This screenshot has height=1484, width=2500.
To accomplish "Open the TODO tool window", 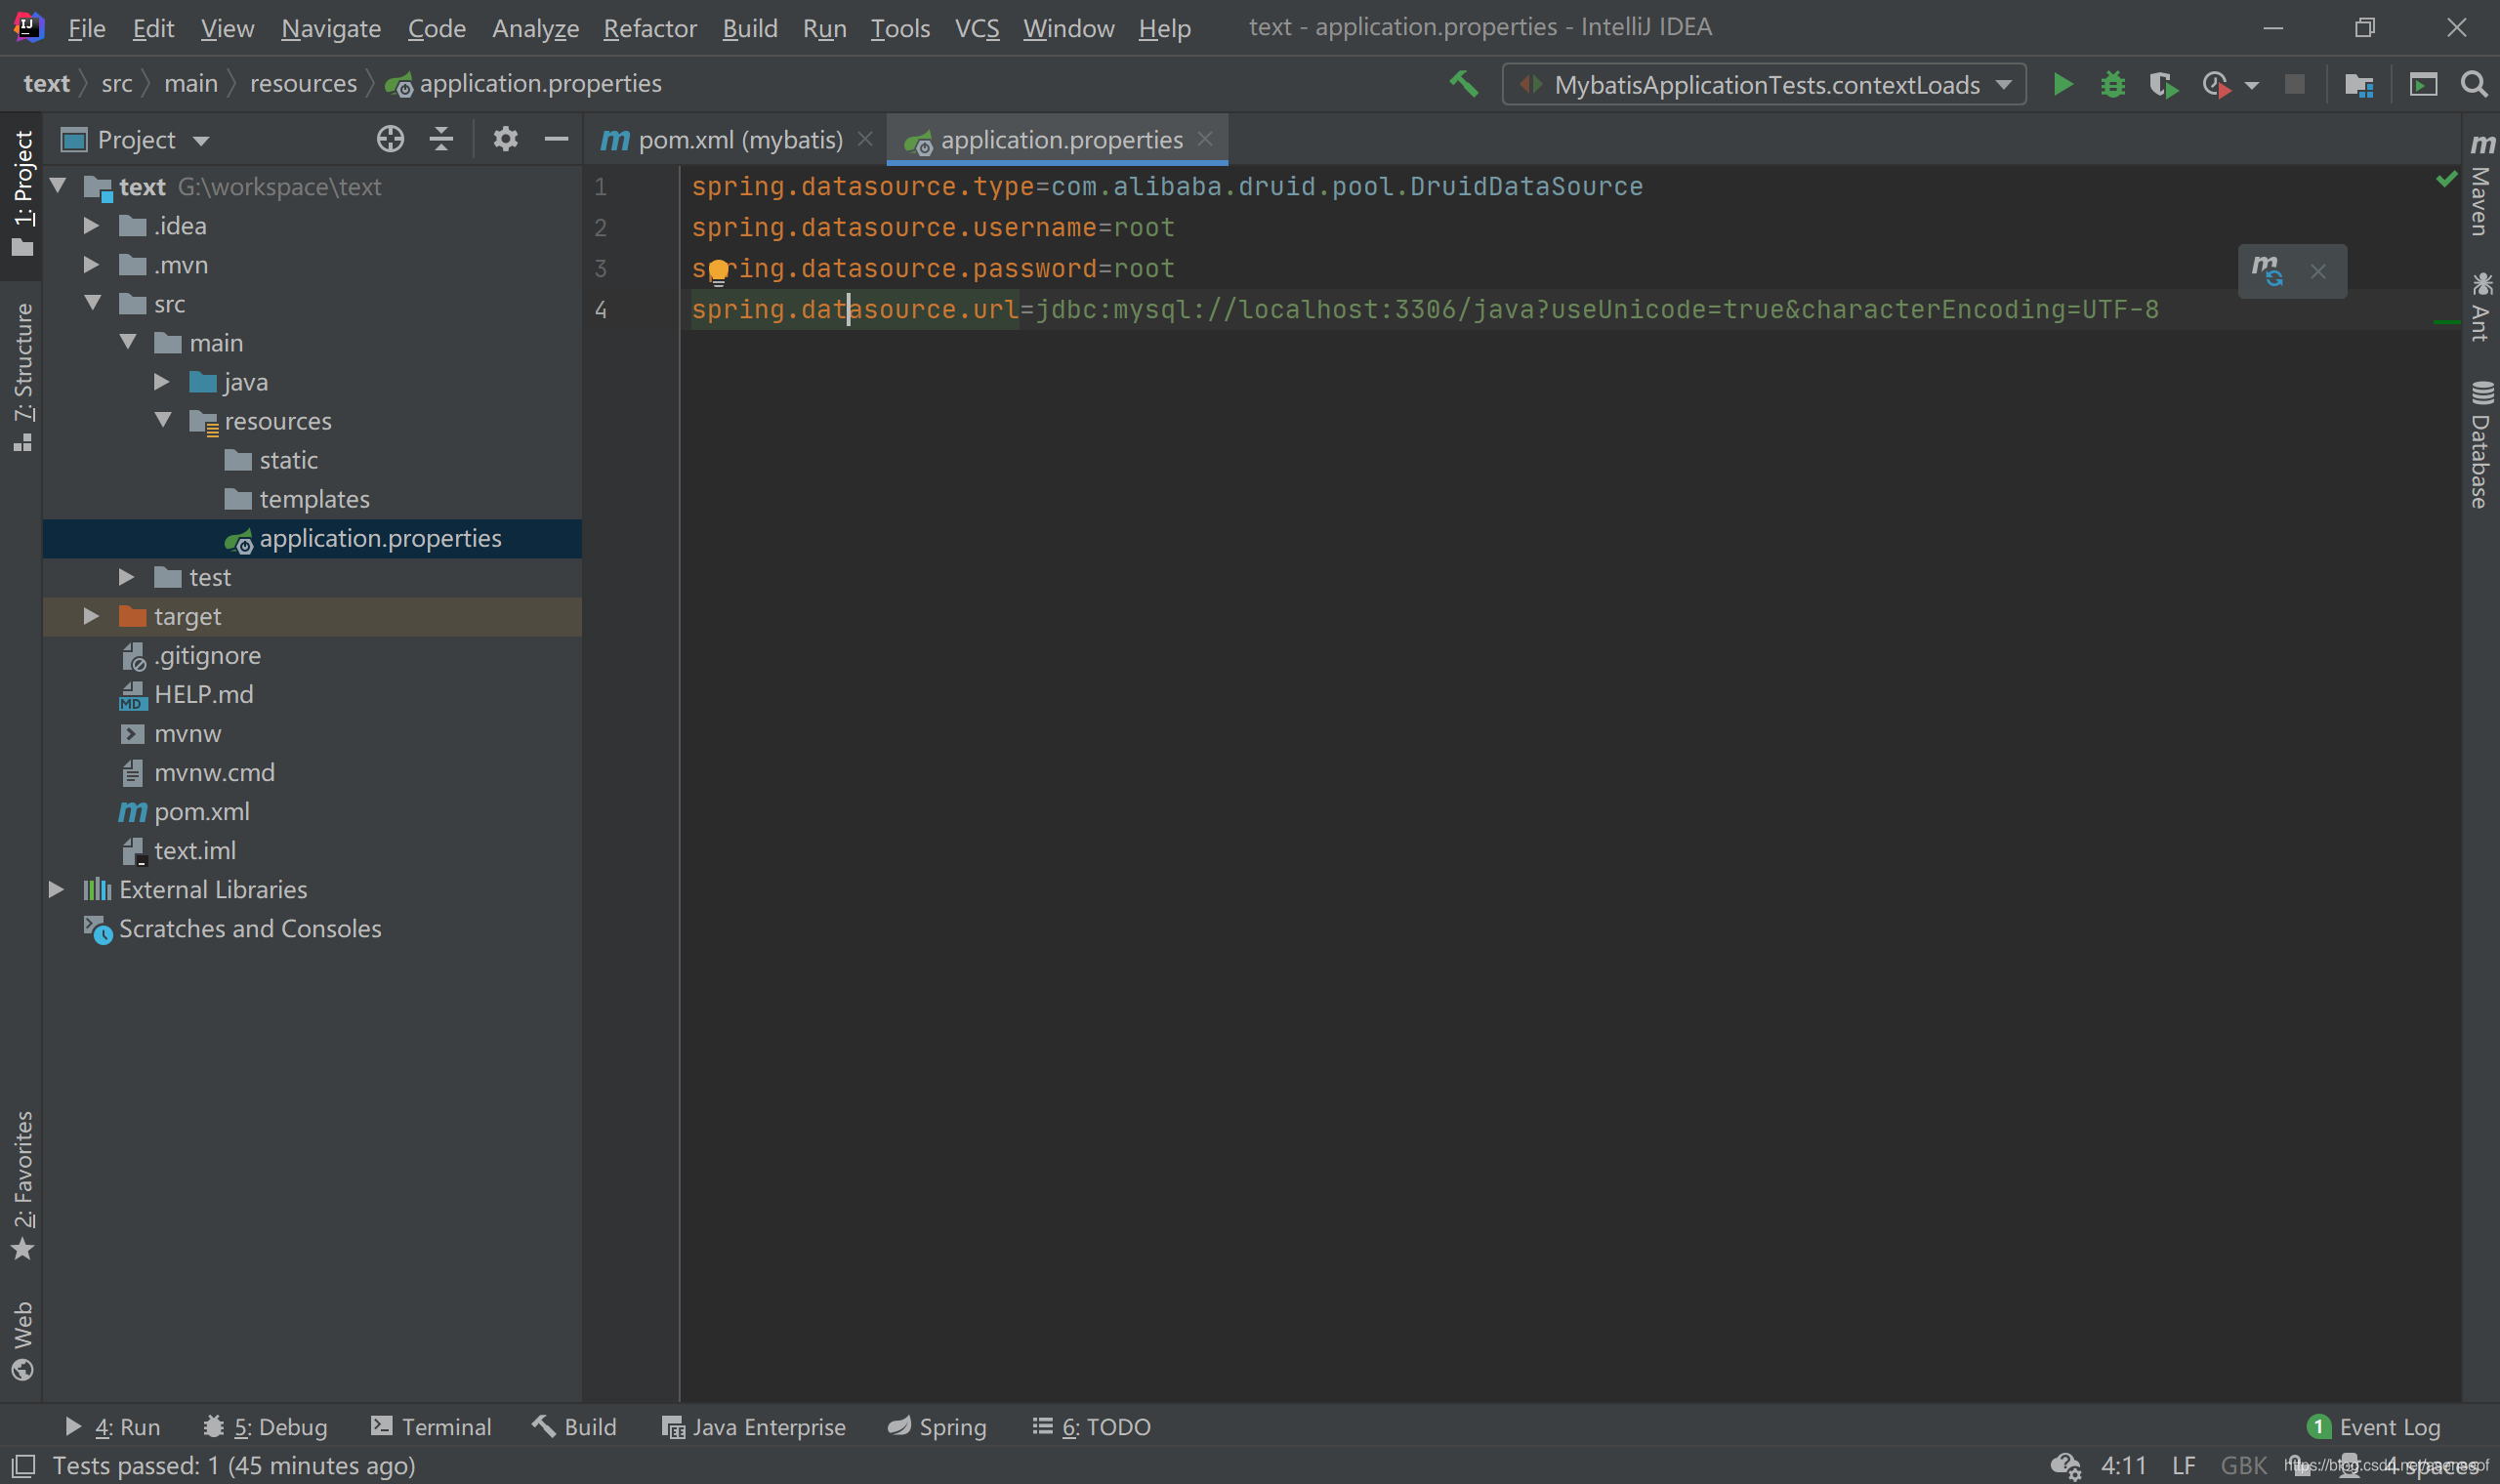I will tap(1091, 1427).
